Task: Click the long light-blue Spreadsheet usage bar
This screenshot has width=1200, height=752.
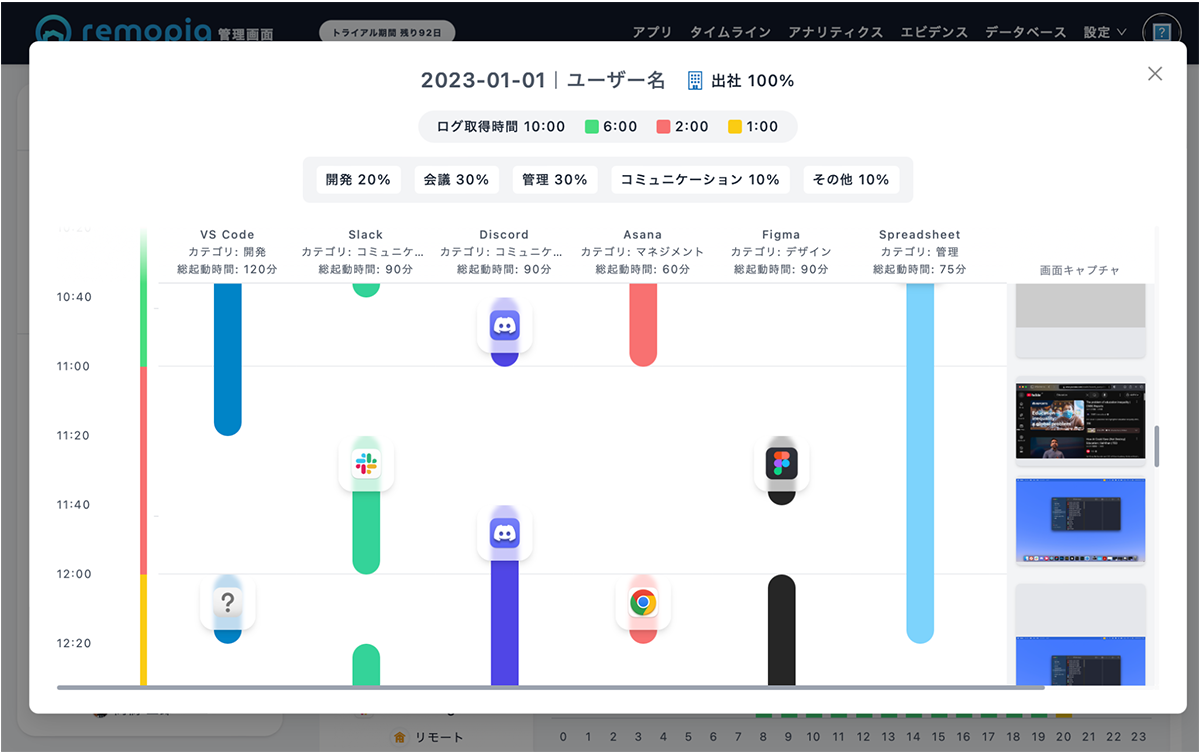Action: tap(920, 463)
